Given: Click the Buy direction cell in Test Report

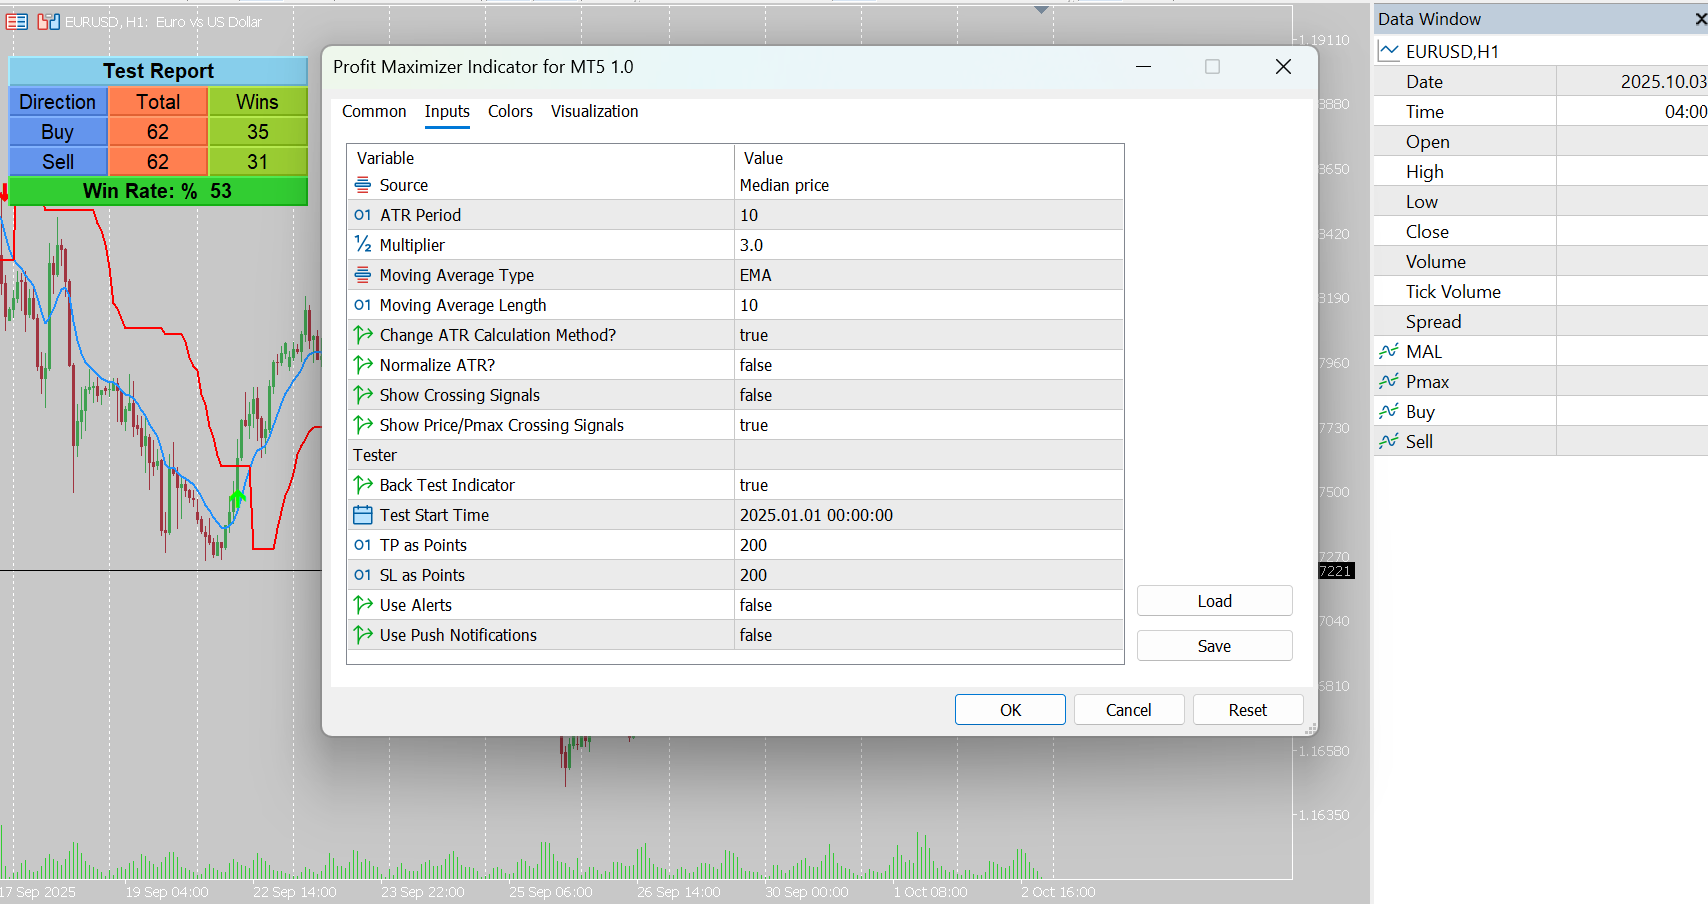Looking at the screenshot, I should 58,132.
